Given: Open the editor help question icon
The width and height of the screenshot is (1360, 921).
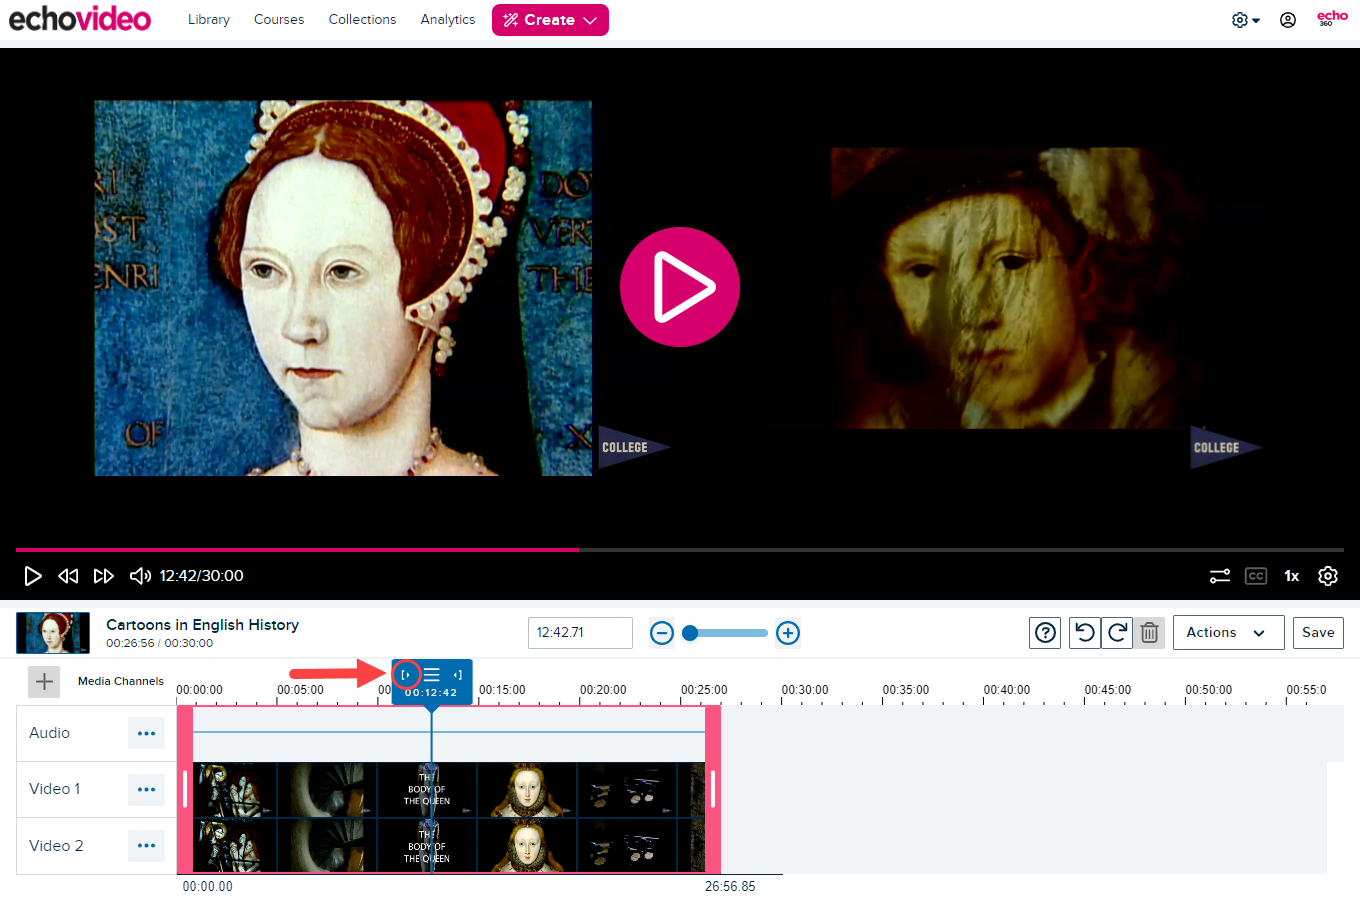Looking at the screenshot, I should (1045, 633).
